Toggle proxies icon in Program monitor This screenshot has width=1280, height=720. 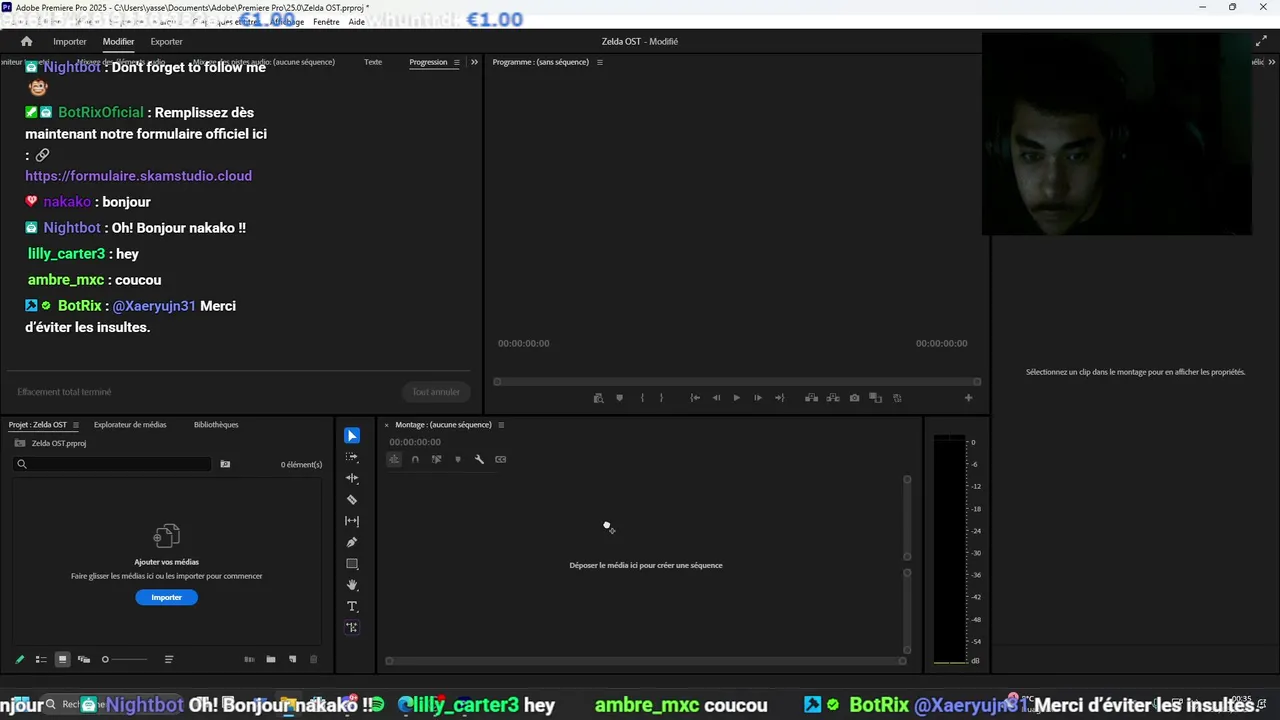(897, 398)
